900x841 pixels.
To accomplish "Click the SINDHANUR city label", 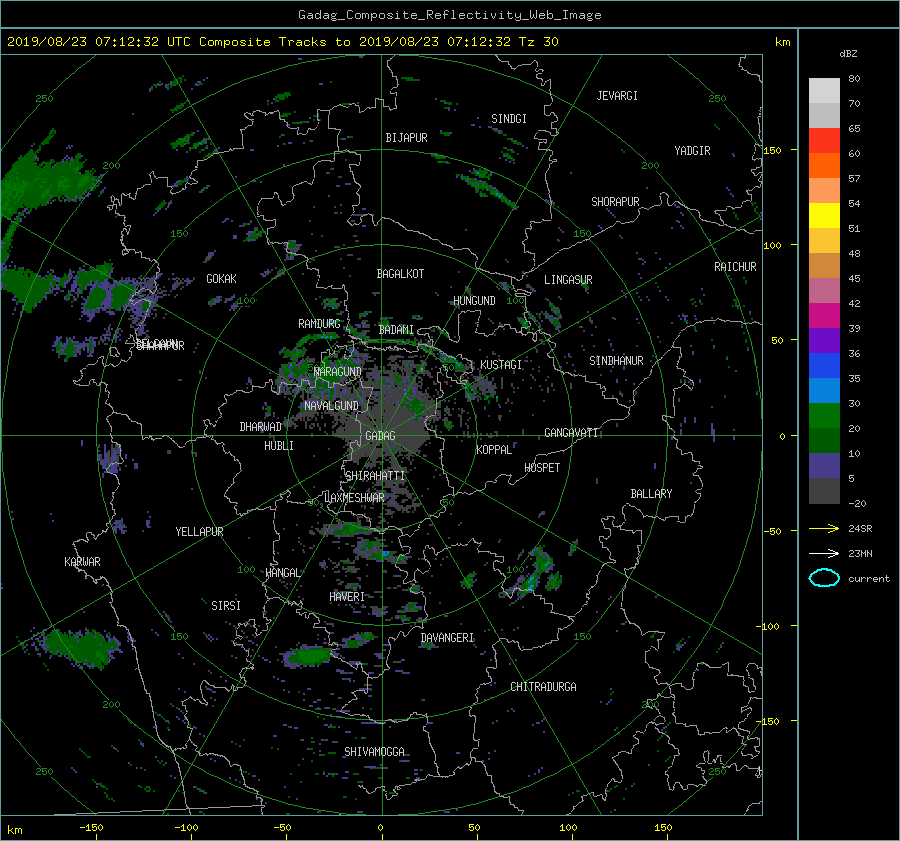I will (616, 361).
